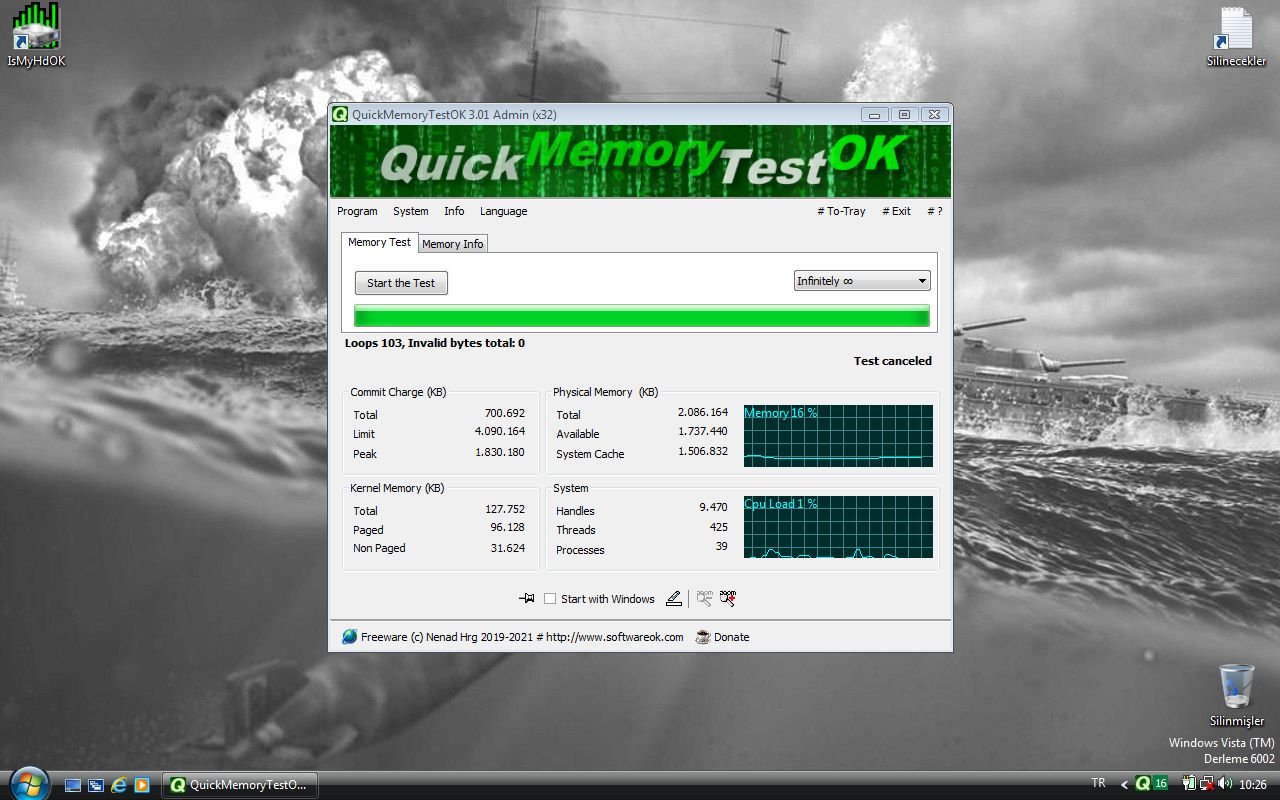Click the Donate link text
Viewport: 1280px width, 800px height.
point(731,637)
